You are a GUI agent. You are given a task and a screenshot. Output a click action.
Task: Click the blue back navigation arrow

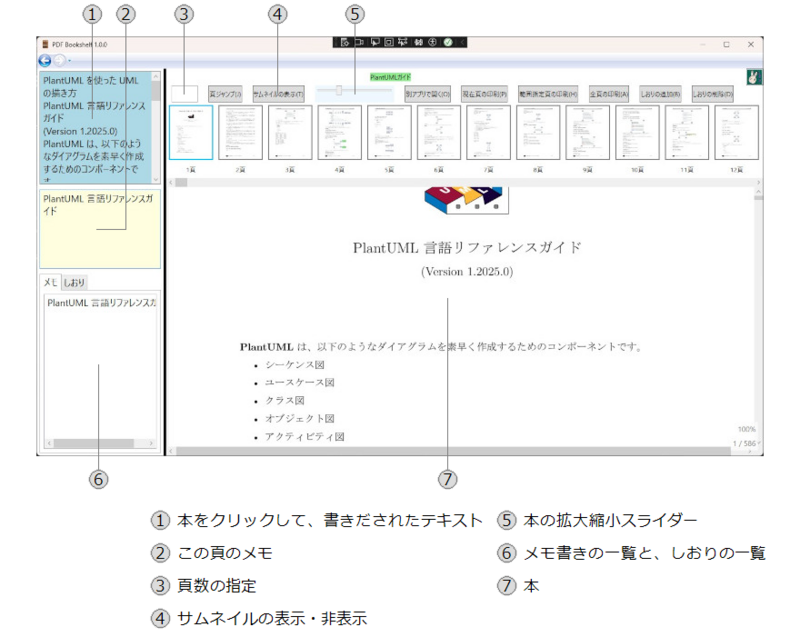click(44, 60)
